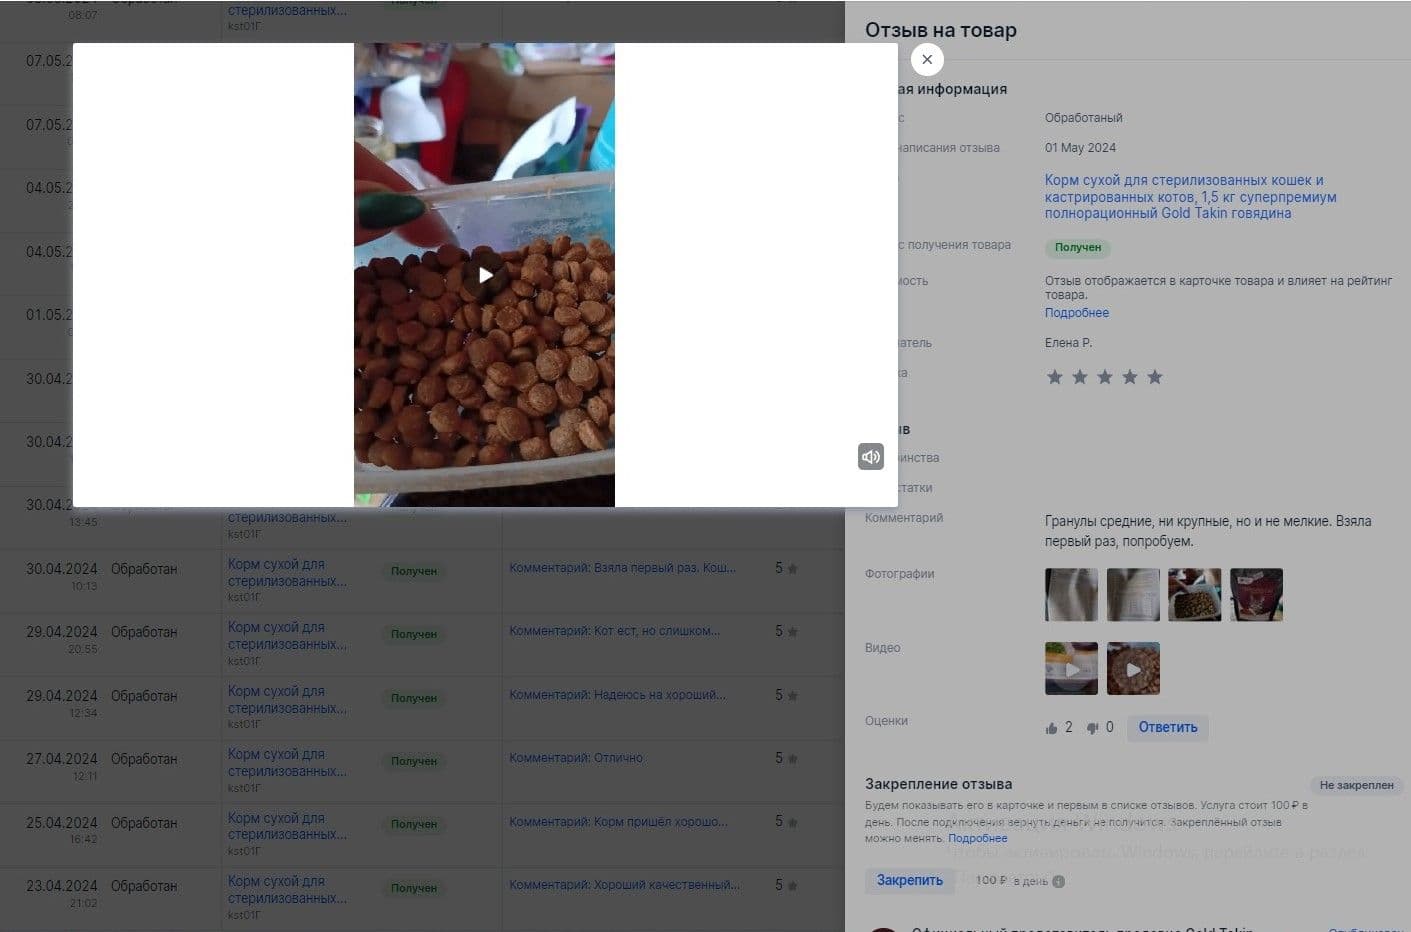Open product link in 29.04.2024 12:34 row
The height and width of the screenshot is (932, 1411).
[x=287, y=700]
